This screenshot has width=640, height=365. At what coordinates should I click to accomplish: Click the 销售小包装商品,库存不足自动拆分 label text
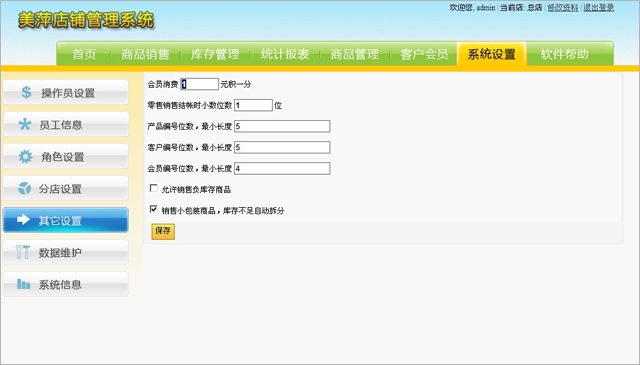click(223, 211)
